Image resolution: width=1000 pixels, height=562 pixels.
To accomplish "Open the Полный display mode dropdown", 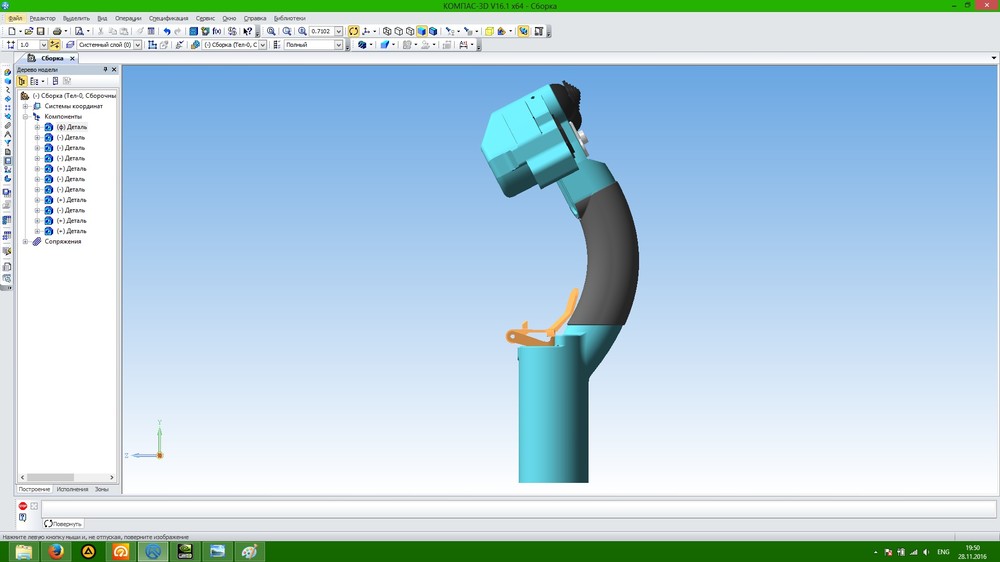I will [339, 45].
